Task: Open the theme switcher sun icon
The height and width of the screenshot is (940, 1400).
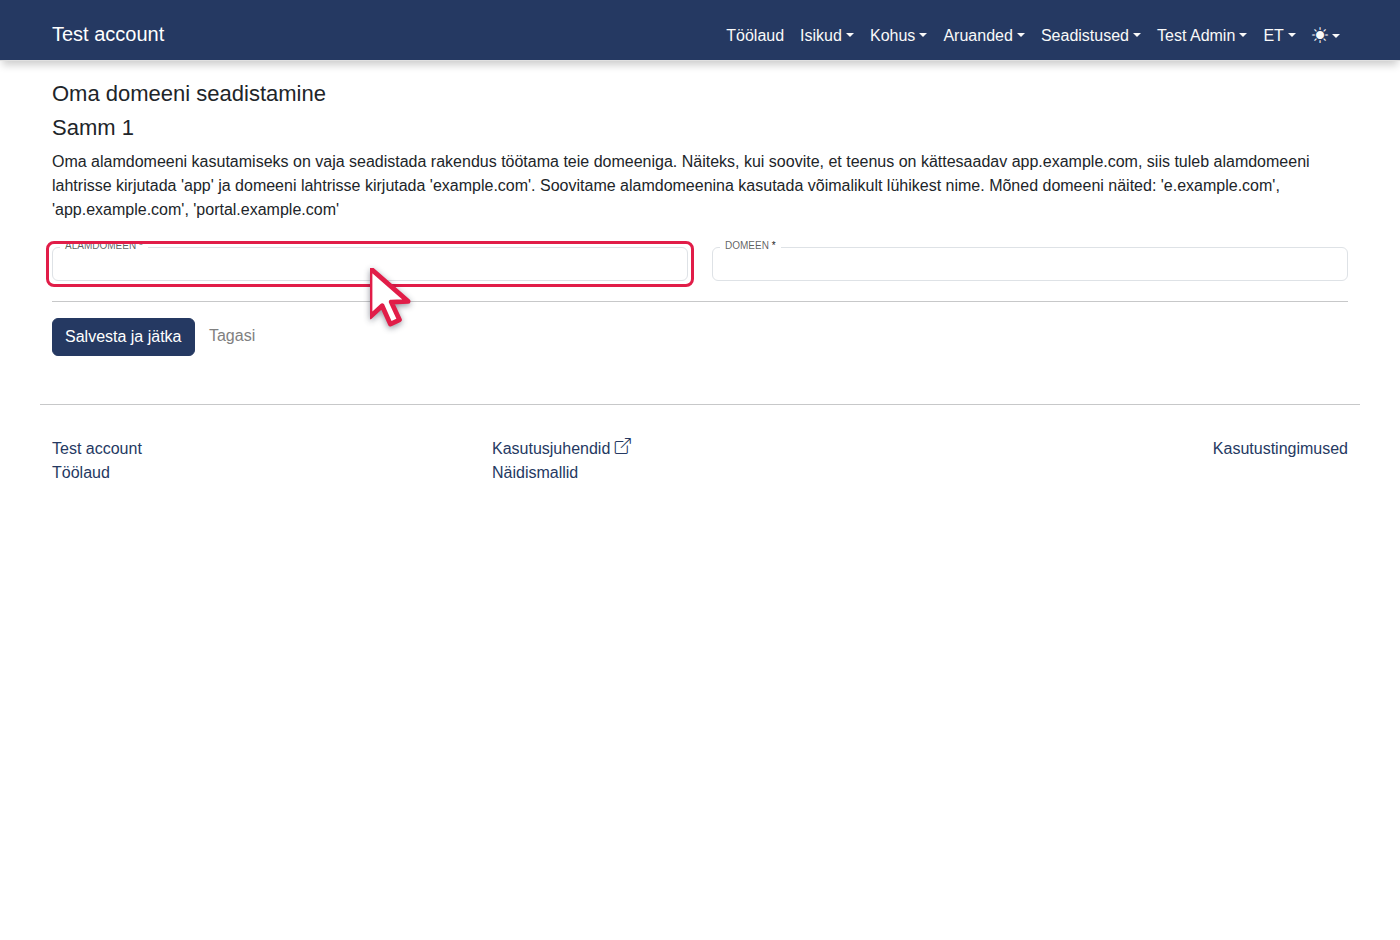Action: [x=1325, y=35]
